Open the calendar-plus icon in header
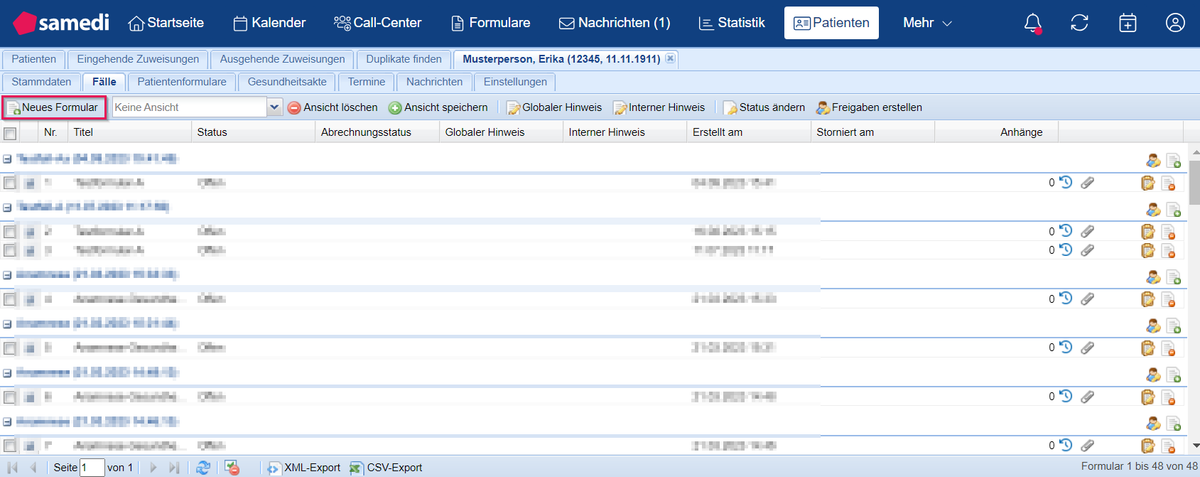Image resolution: width=1200 pixels, height=477 pixels. pos(1127,23)
